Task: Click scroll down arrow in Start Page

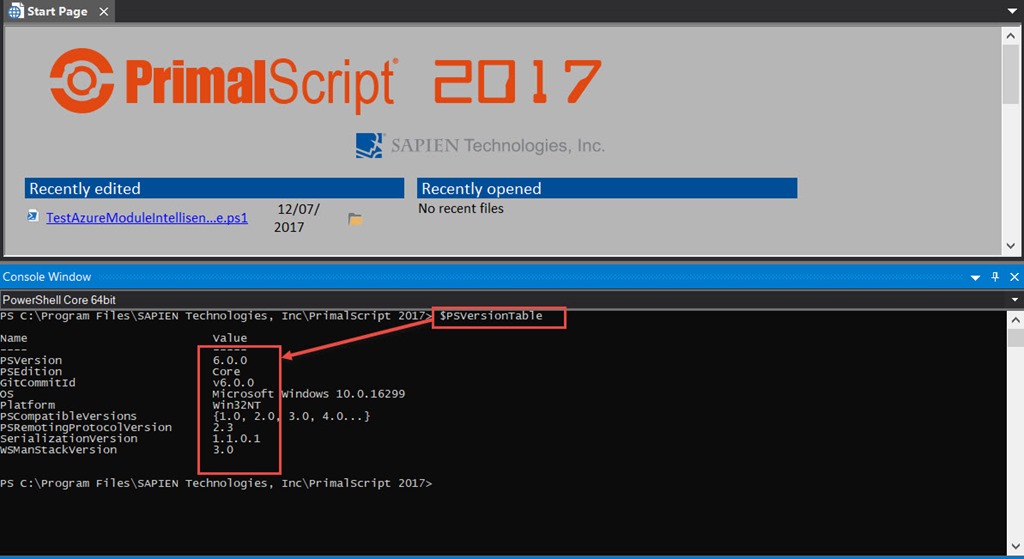Action: pos(1010,246)
